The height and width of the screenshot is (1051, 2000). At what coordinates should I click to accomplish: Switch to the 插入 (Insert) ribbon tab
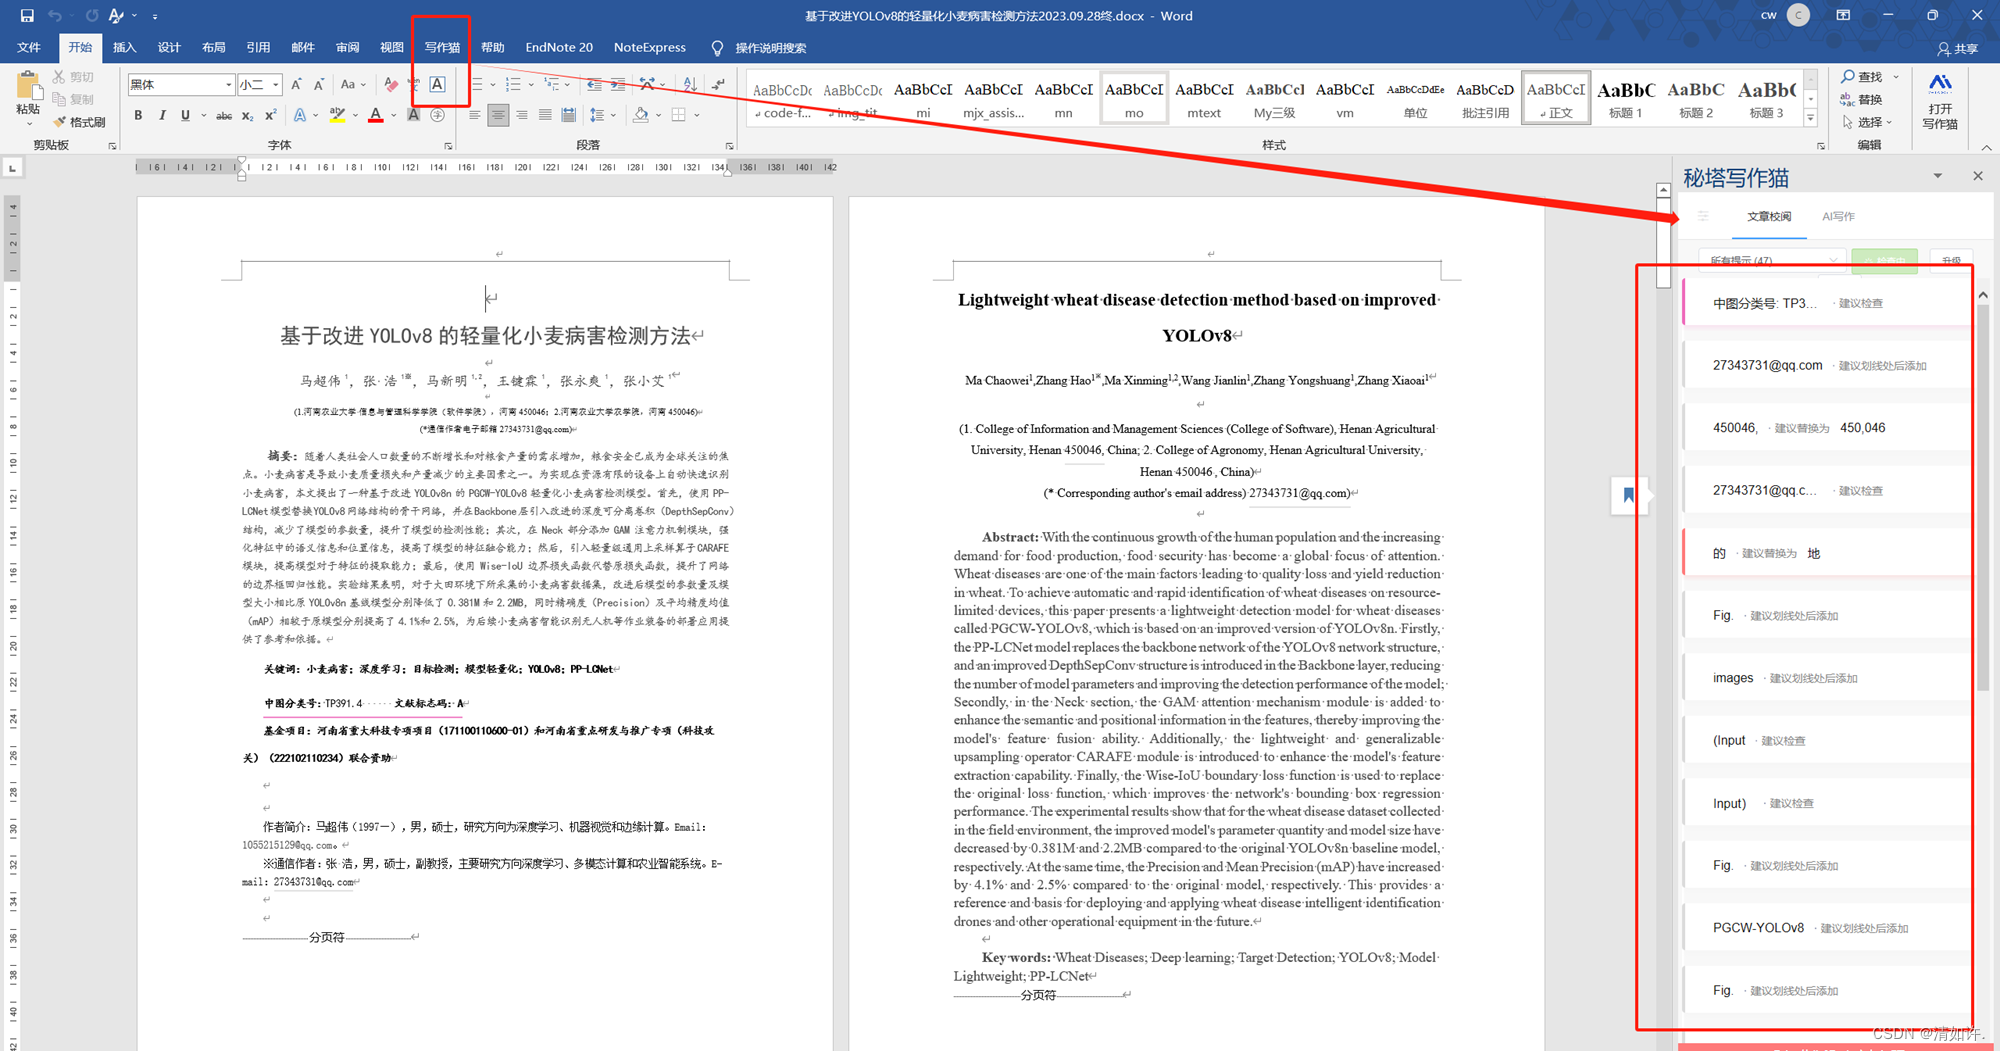[x=125, y=47]
